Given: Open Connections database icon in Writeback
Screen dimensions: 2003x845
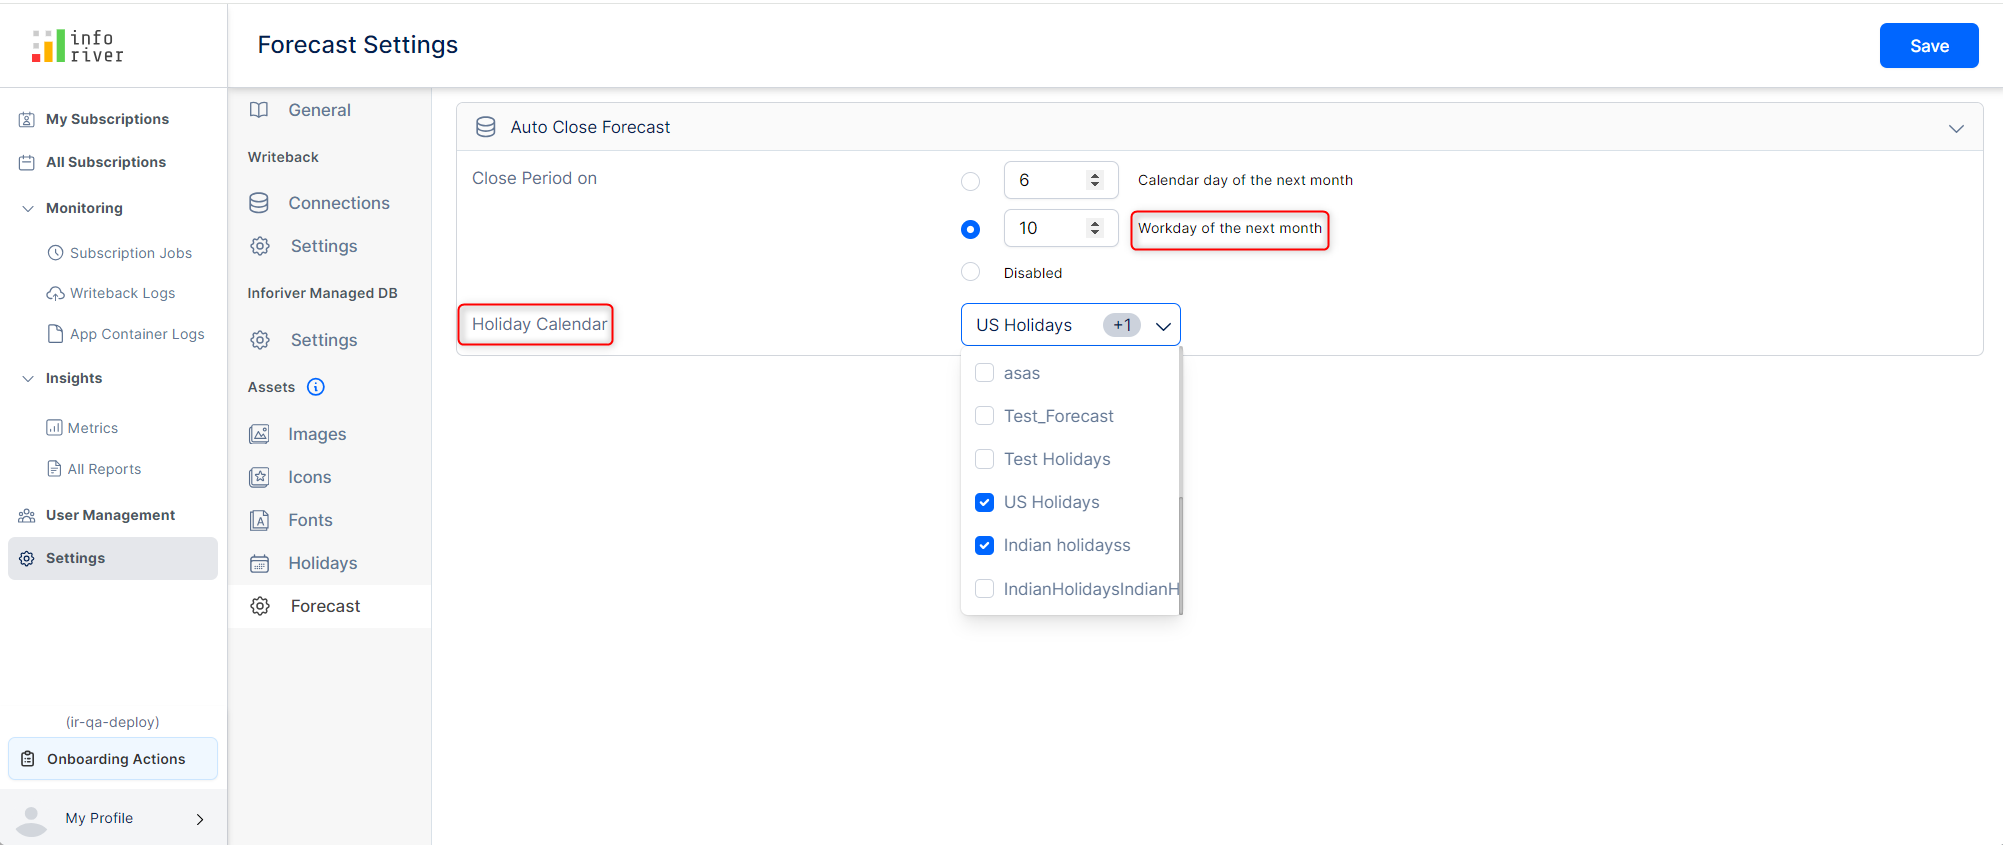Looking at the screenshot, I should pos(259,203).
